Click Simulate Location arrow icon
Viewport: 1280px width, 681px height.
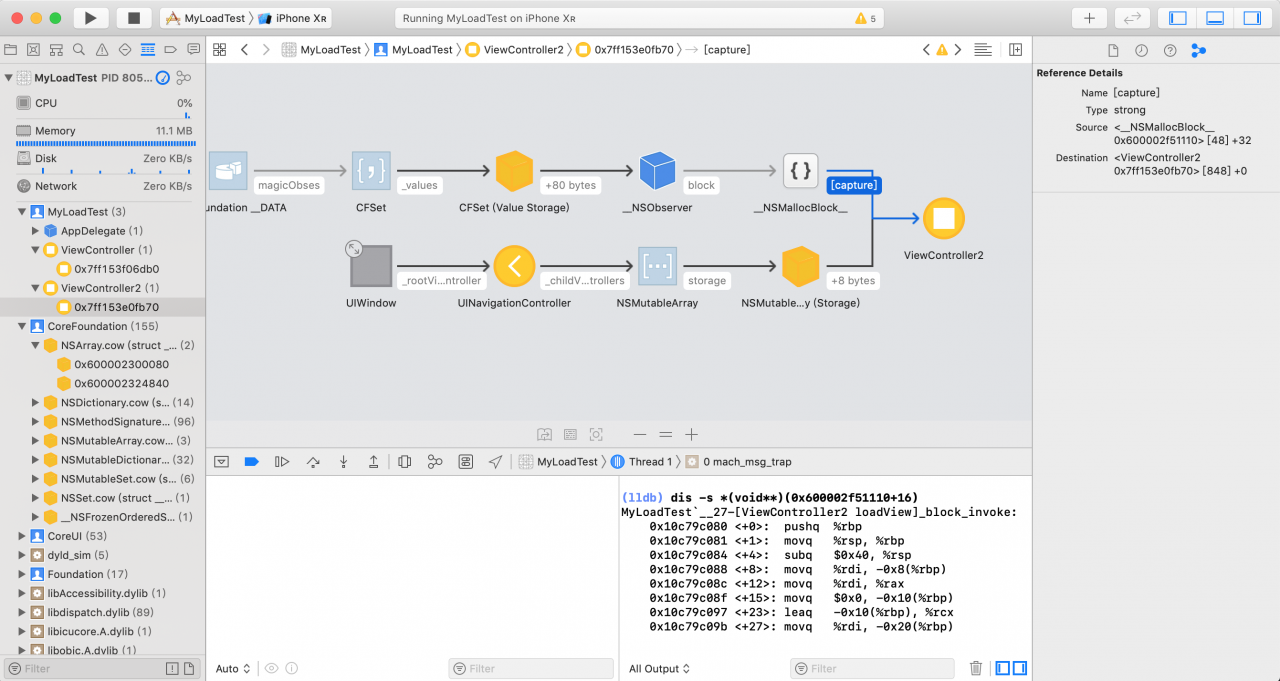click(496, 461)
